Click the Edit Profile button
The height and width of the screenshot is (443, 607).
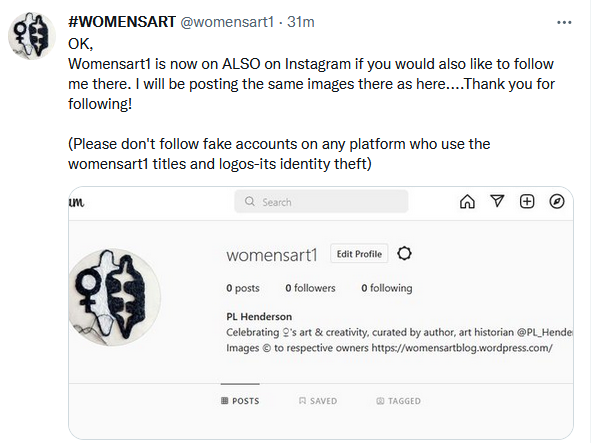pyautogui.click(x=359, y=254)
